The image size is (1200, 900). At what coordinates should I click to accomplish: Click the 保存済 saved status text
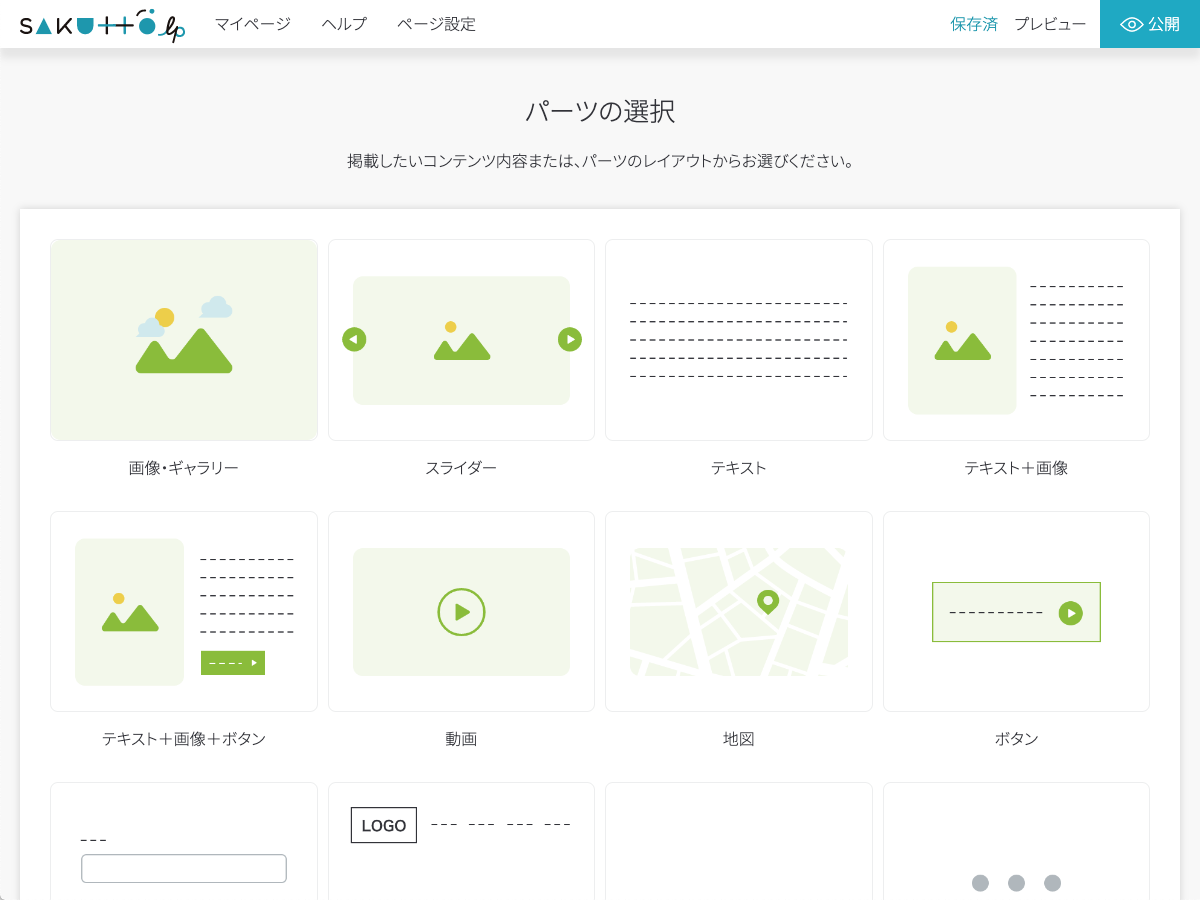point(974,24)
